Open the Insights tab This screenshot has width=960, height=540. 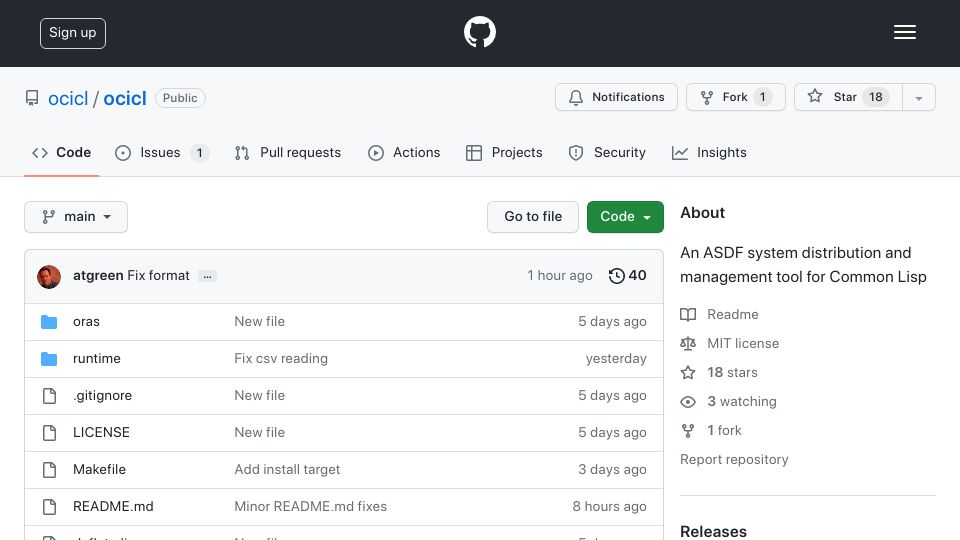pos(709,152)
